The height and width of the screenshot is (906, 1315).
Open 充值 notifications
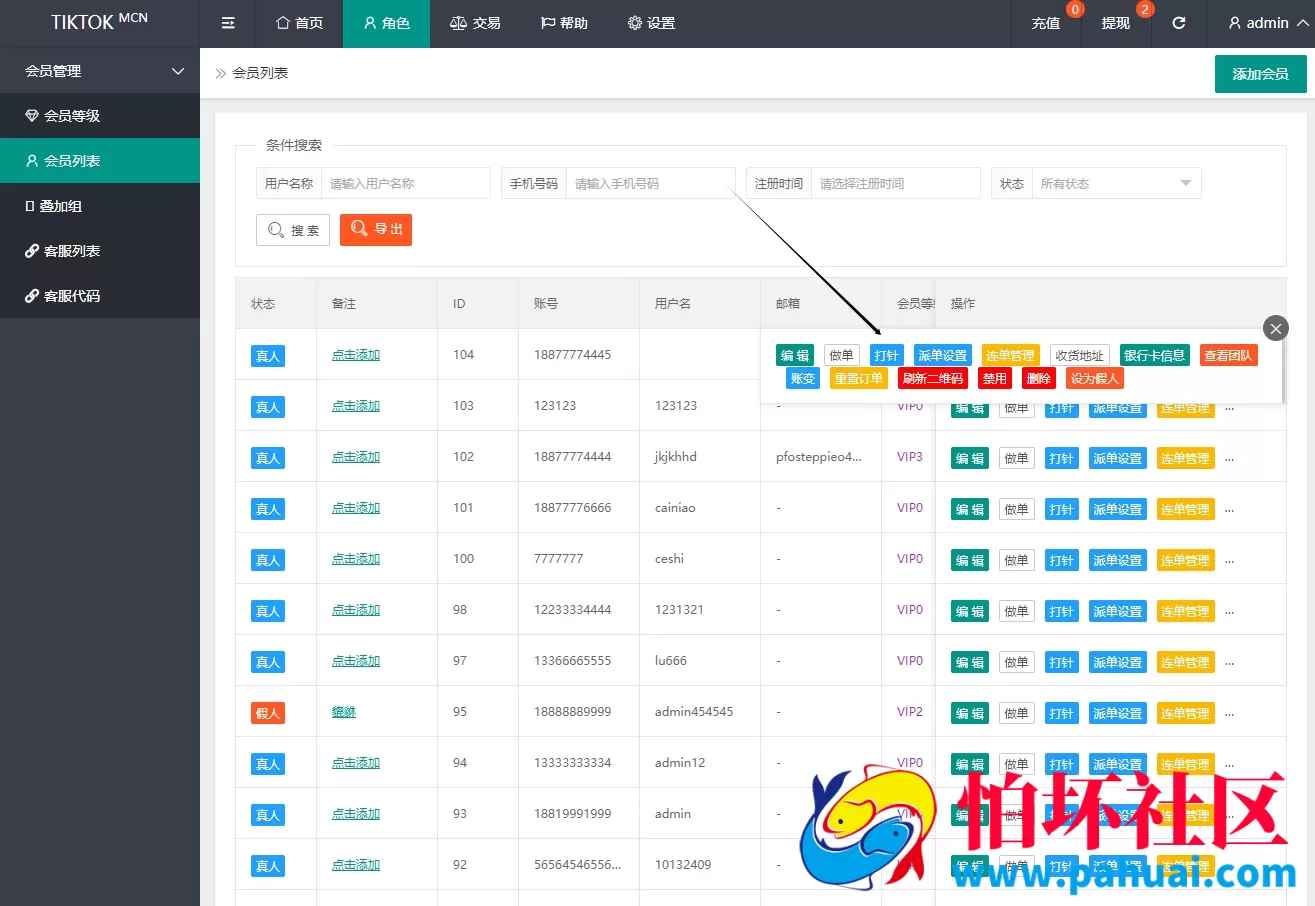click(x=1046, y=23)
